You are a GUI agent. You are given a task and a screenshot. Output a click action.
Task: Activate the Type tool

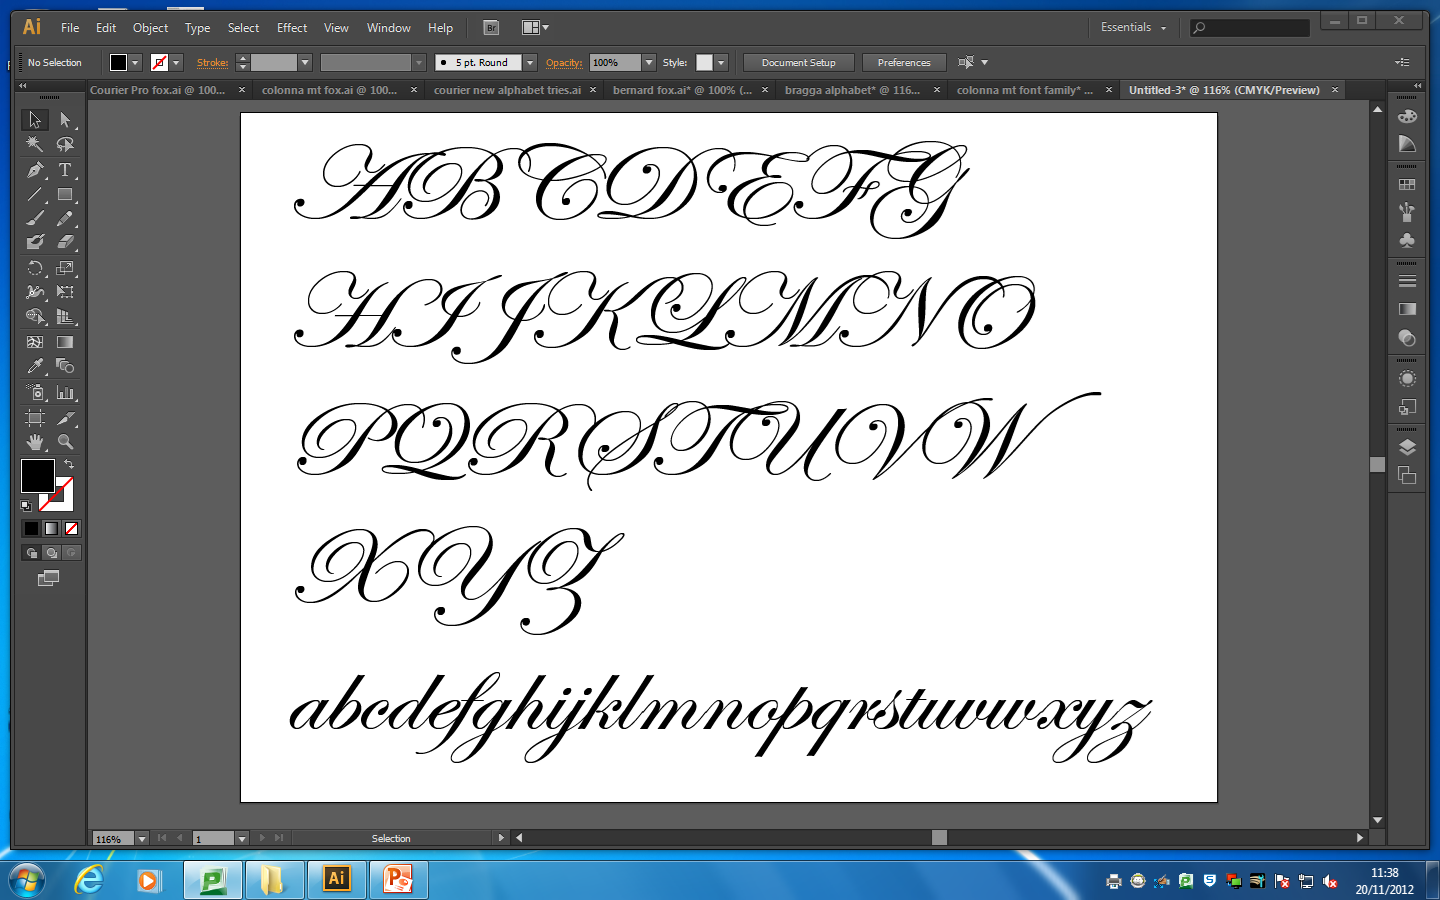click(65, 170)
